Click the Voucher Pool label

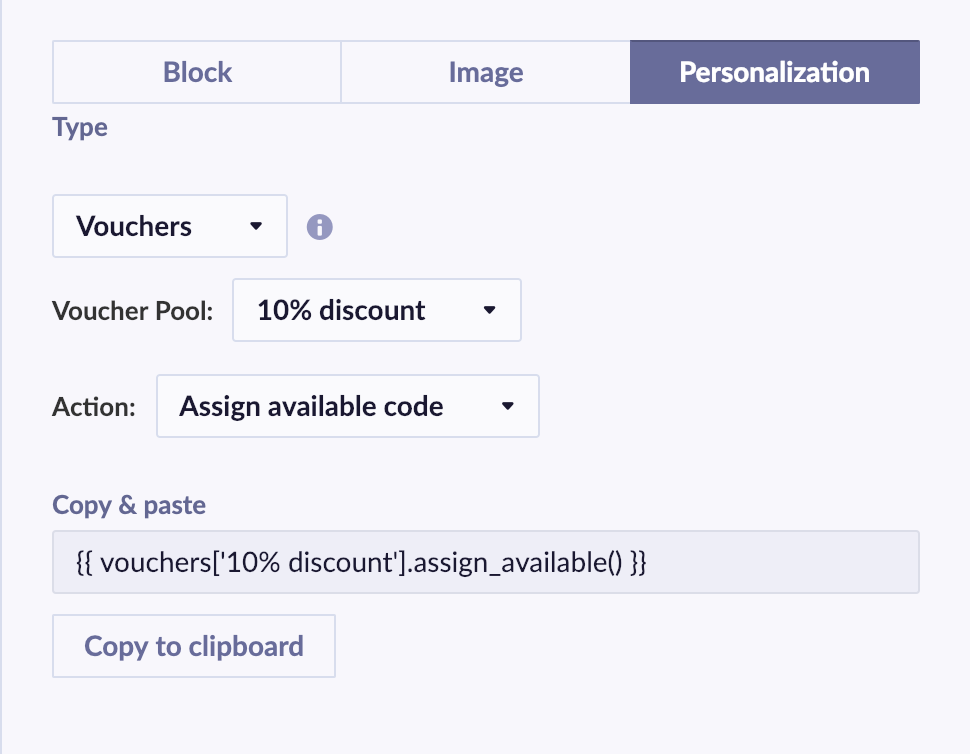point(133,311)
